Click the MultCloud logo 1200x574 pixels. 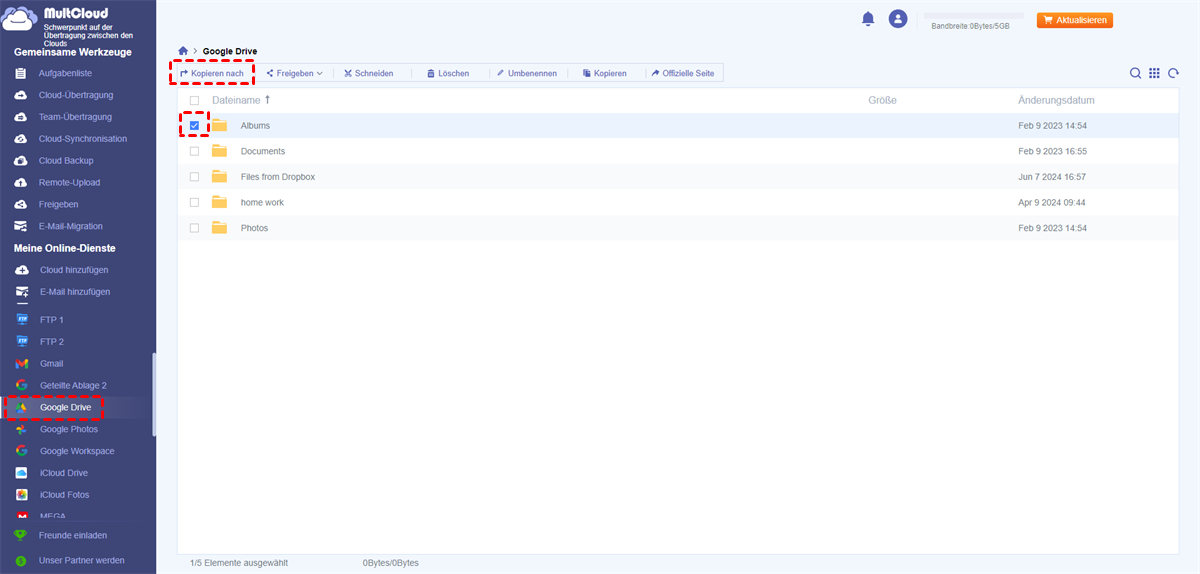click(x=20, y=20)
